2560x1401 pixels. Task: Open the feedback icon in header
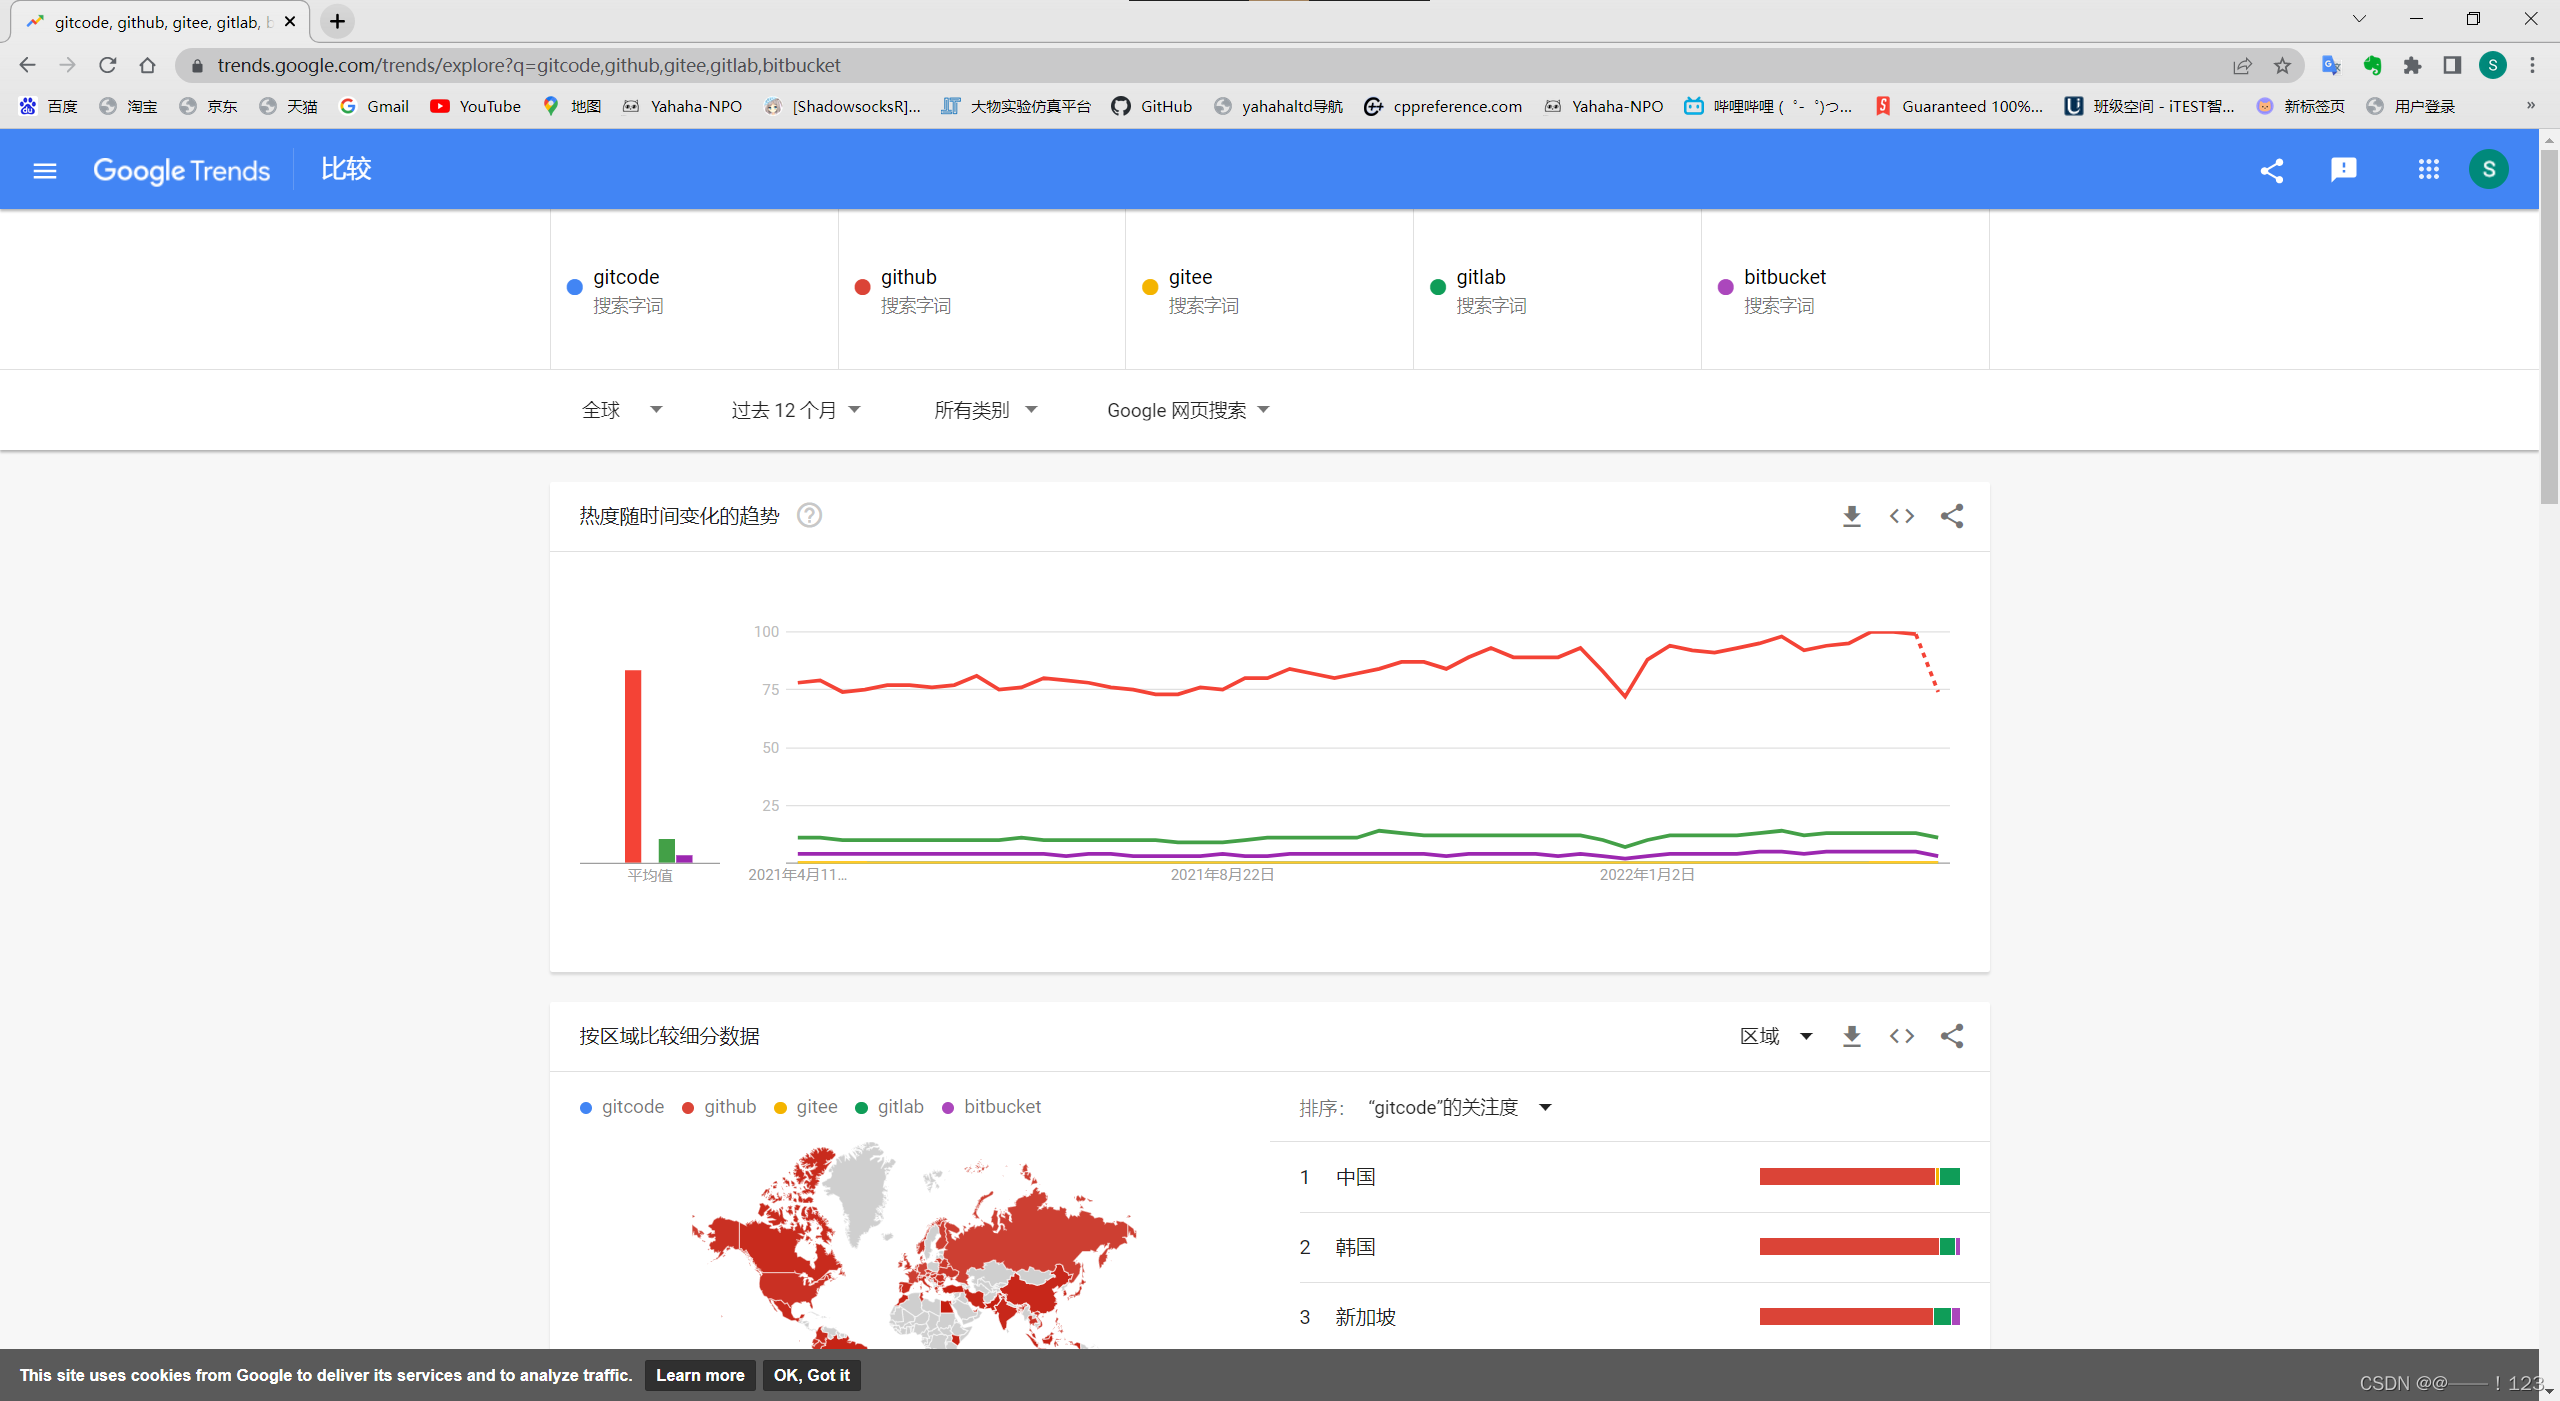coord(2343,170)
